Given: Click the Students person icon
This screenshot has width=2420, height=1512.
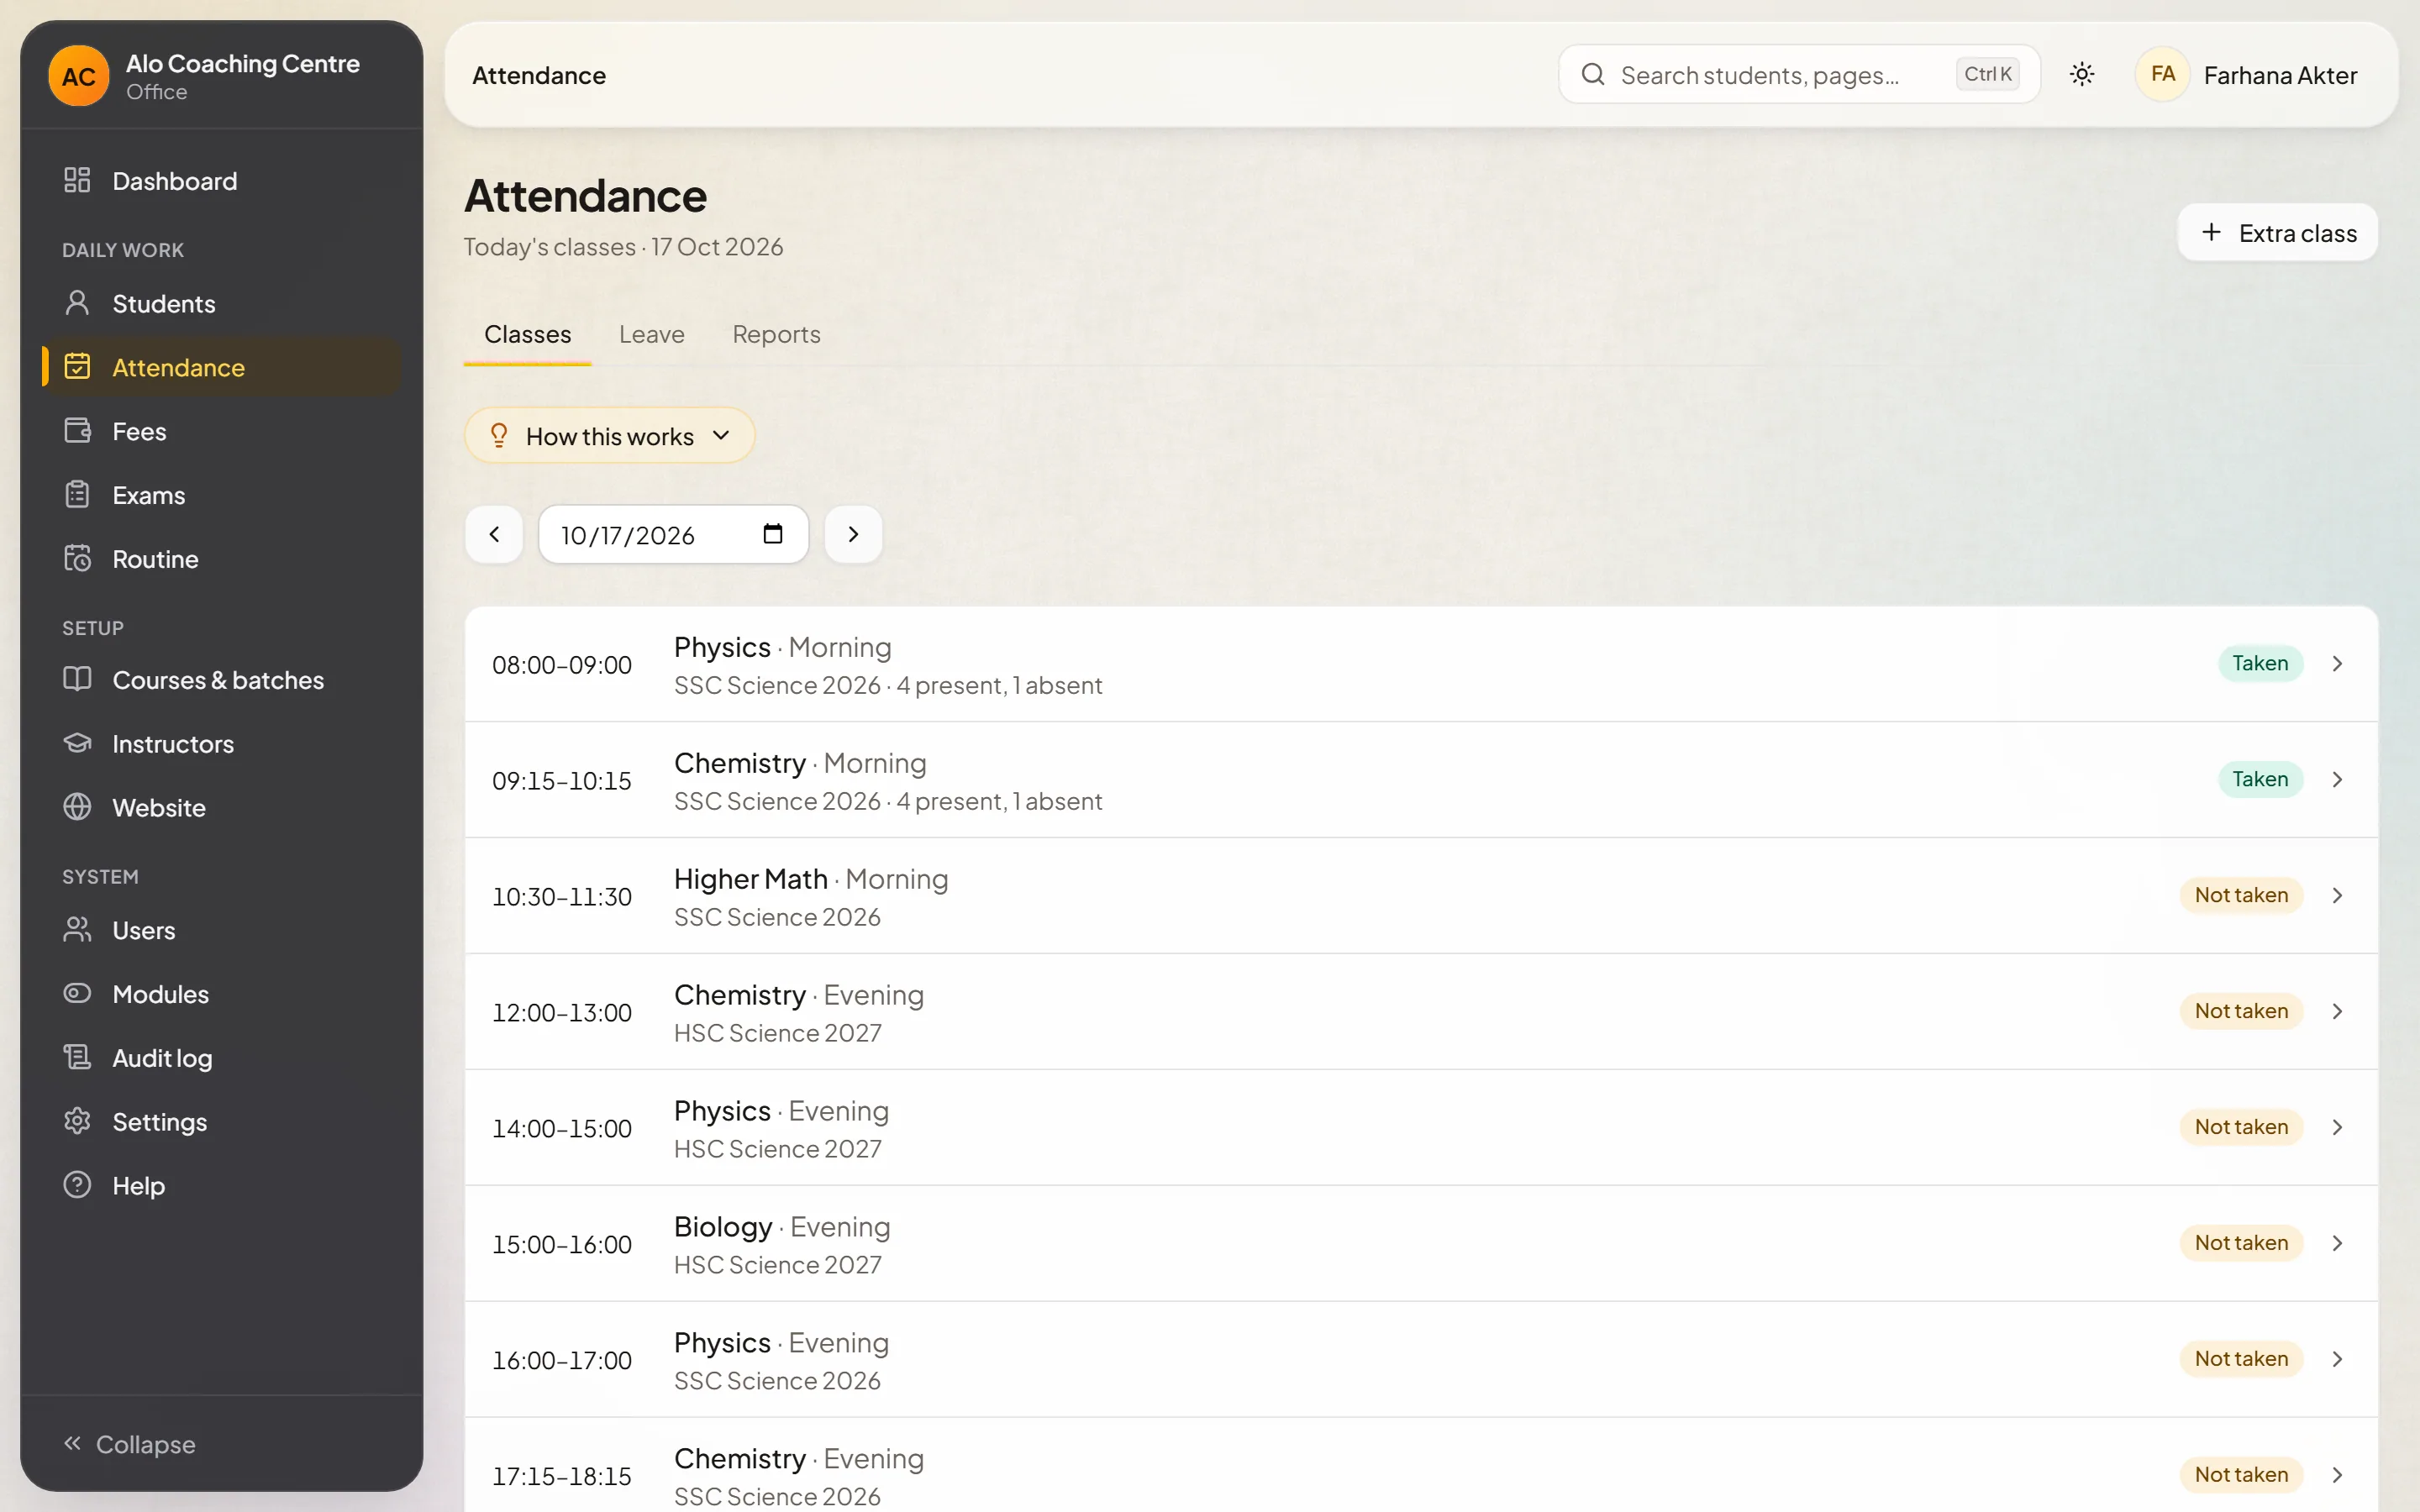Looking at the screenshot, I should [x=77, y=303].
